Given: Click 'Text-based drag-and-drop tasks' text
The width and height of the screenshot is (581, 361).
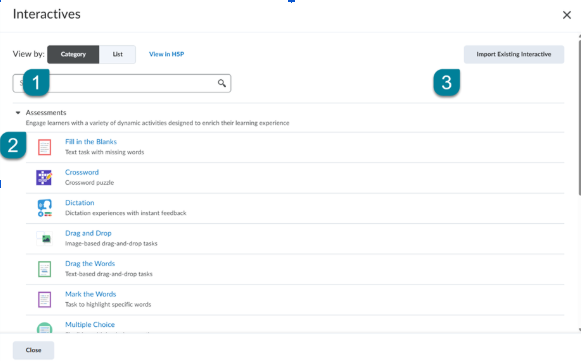Looking at the screenshot, I should [109, 274].
